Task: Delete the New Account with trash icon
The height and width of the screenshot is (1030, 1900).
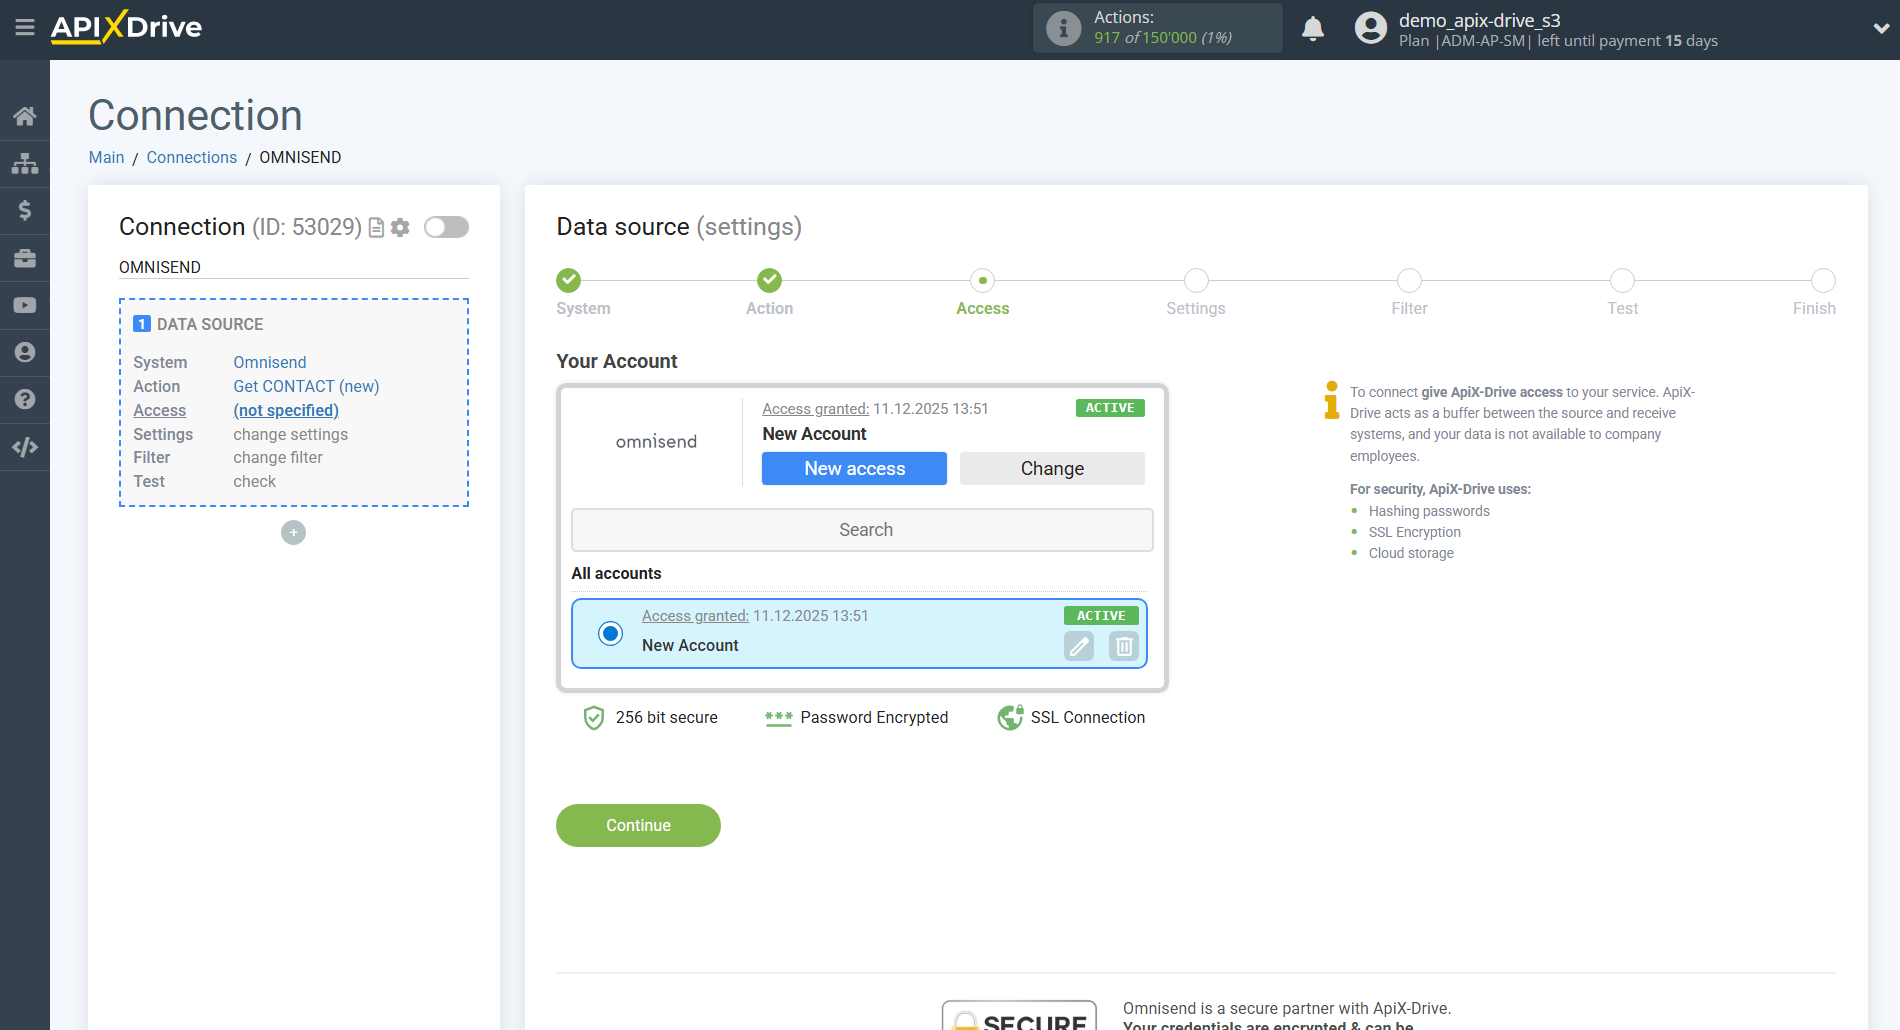Action: 1122,646
